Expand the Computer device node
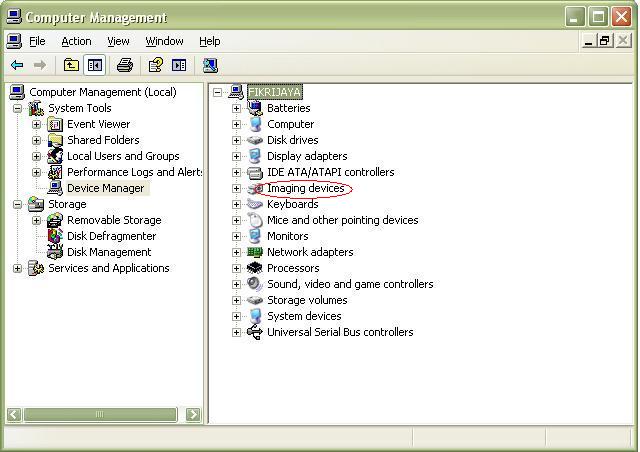Image resolution: width=640 pixels, height=452 pixels. 236,124
